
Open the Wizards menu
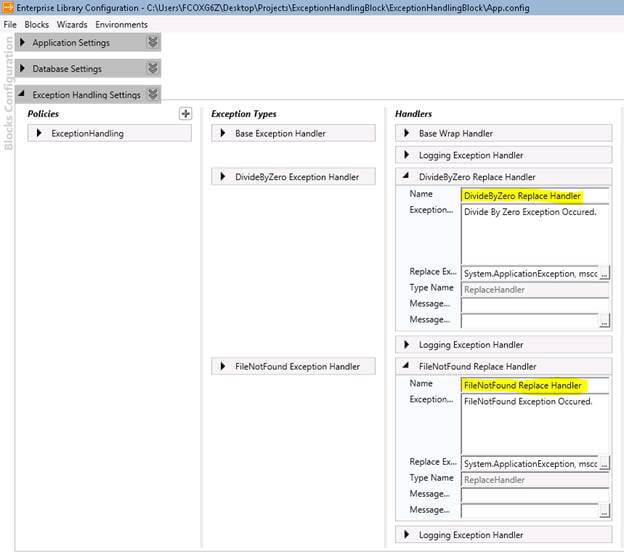point(72,25)
